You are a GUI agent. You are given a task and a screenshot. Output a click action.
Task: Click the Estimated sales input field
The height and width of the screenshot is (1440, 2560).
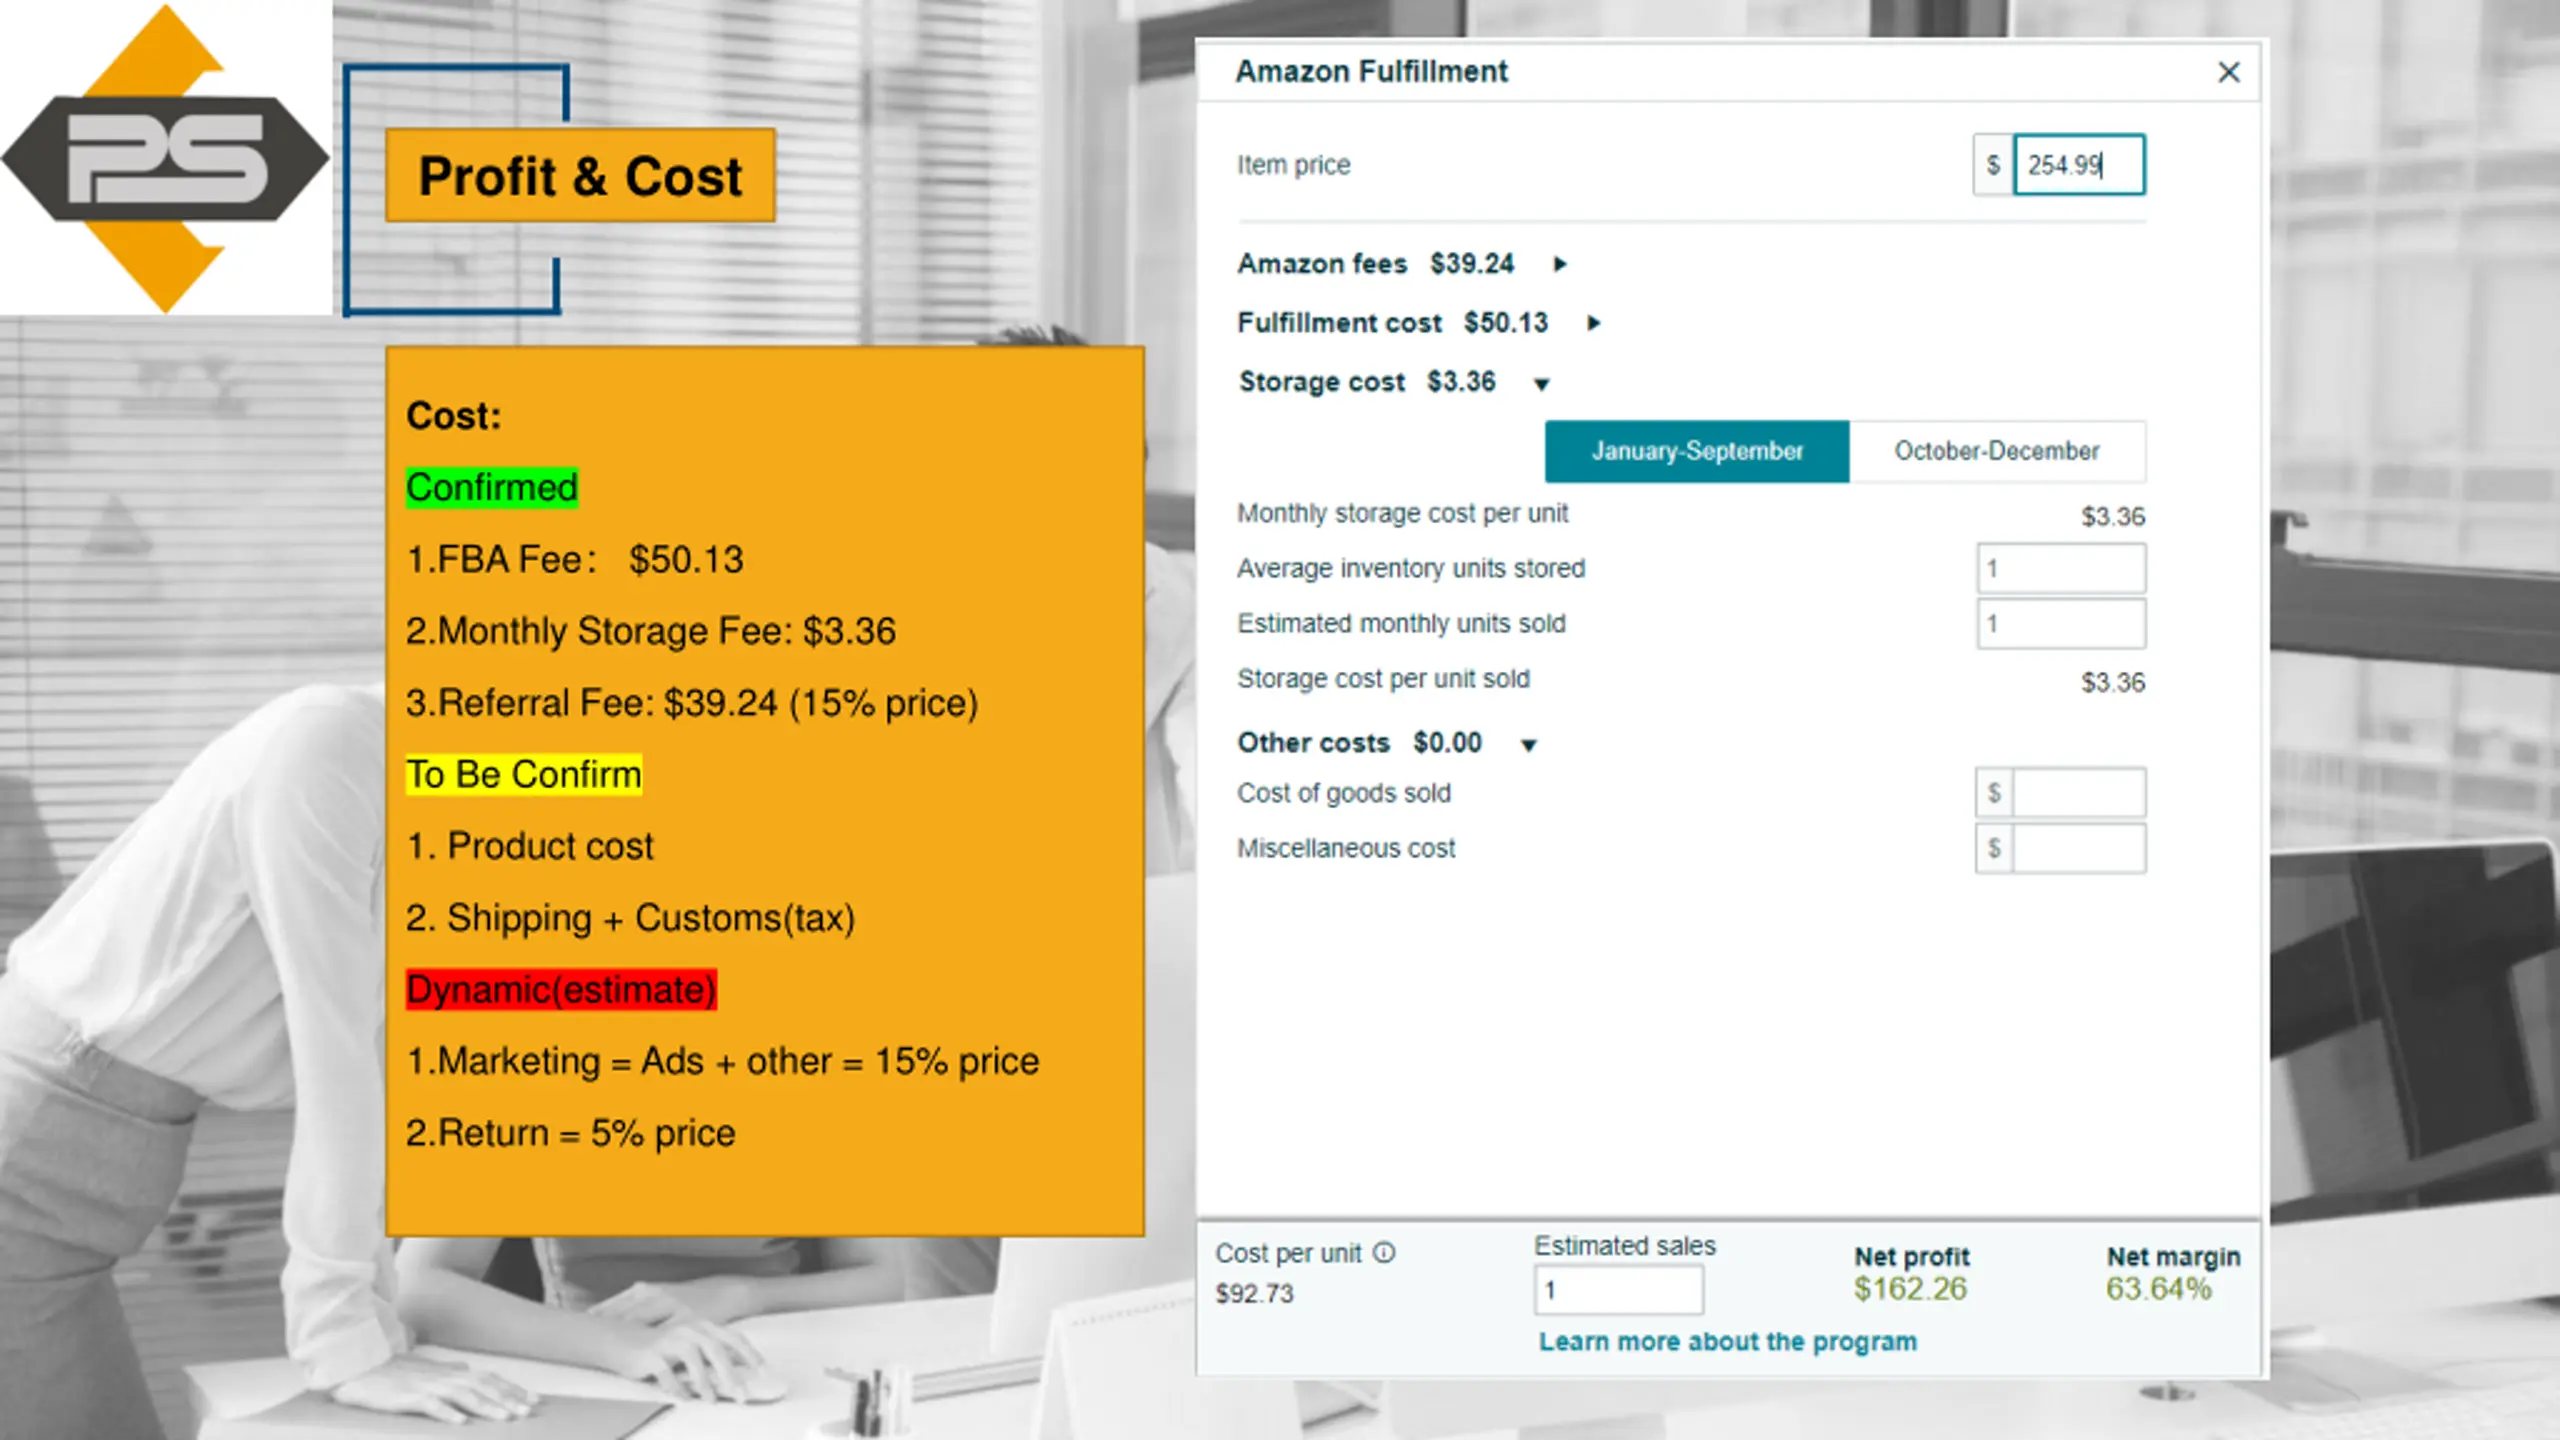[x=1619, y=1290]
